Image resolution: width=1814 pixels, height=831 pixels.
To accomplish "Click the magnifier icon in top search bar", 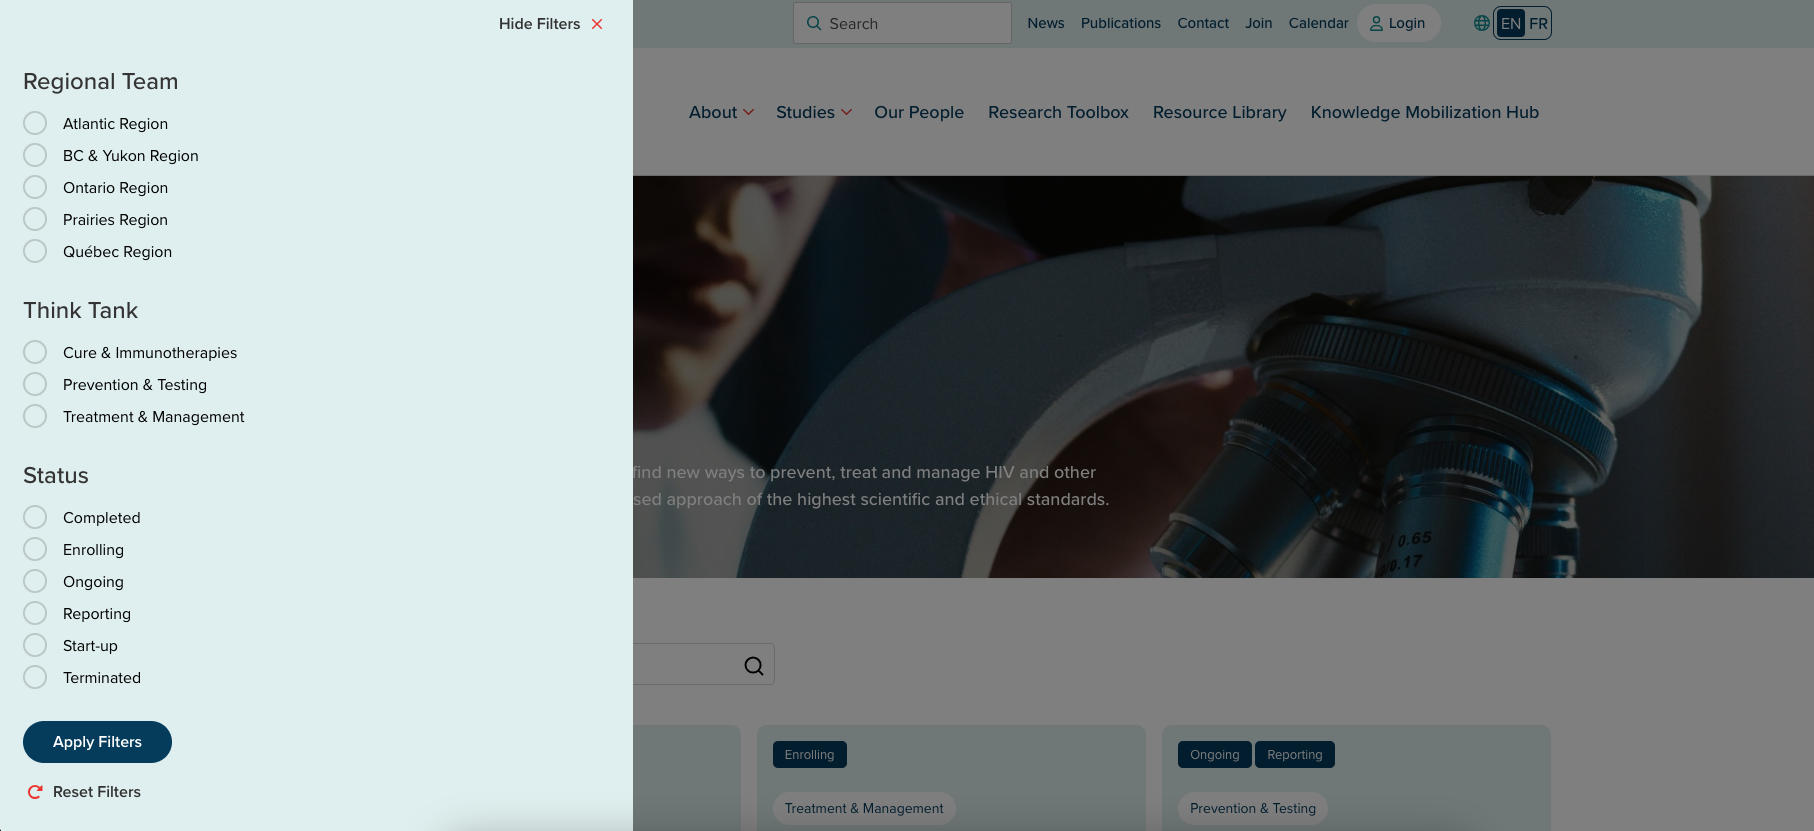I will click(x=814, y=23).
